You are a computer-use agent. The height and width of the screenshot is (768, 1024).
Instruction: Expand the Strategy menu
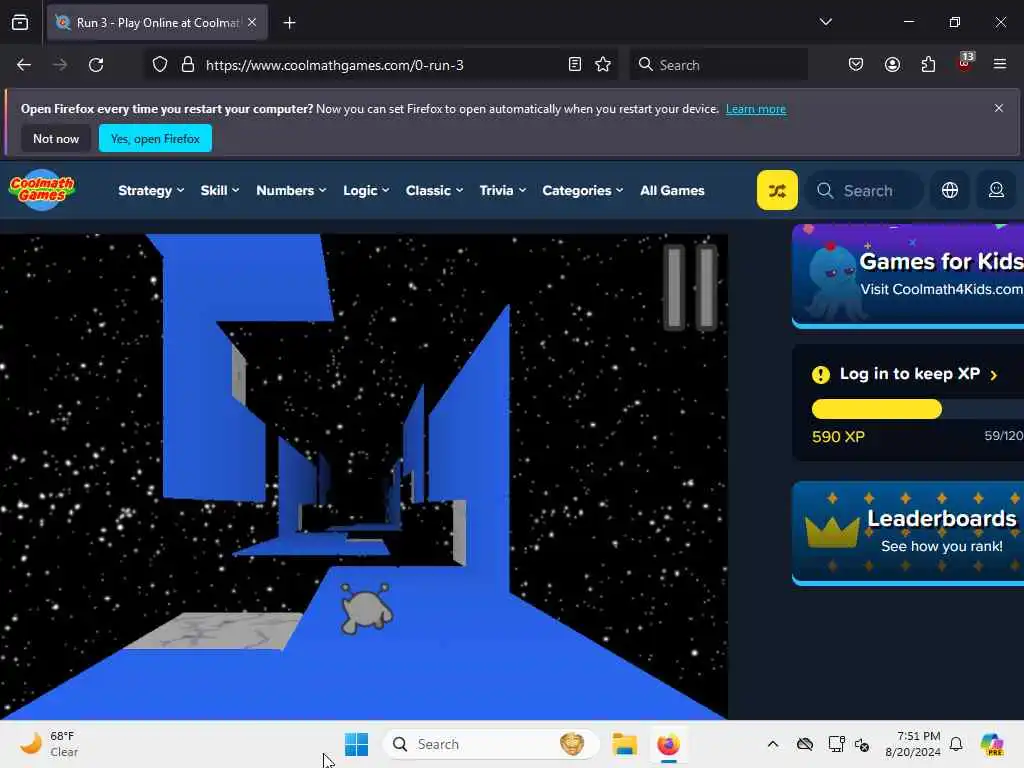[151, 190]
